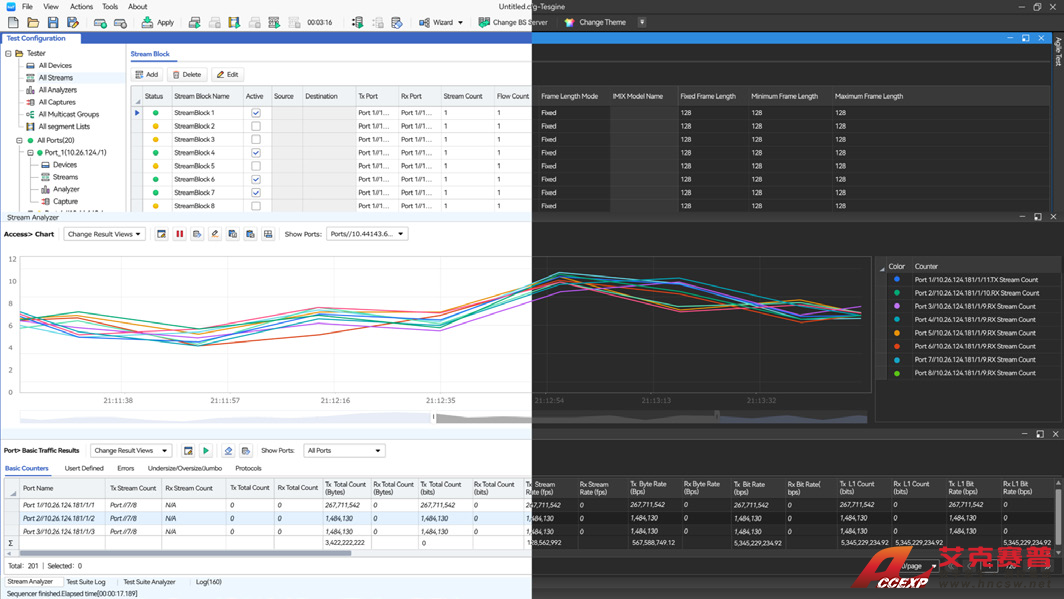This screenshot has height=599, width=1064.
Task: Open the All Ports dropdown
Action: point(343,451)
